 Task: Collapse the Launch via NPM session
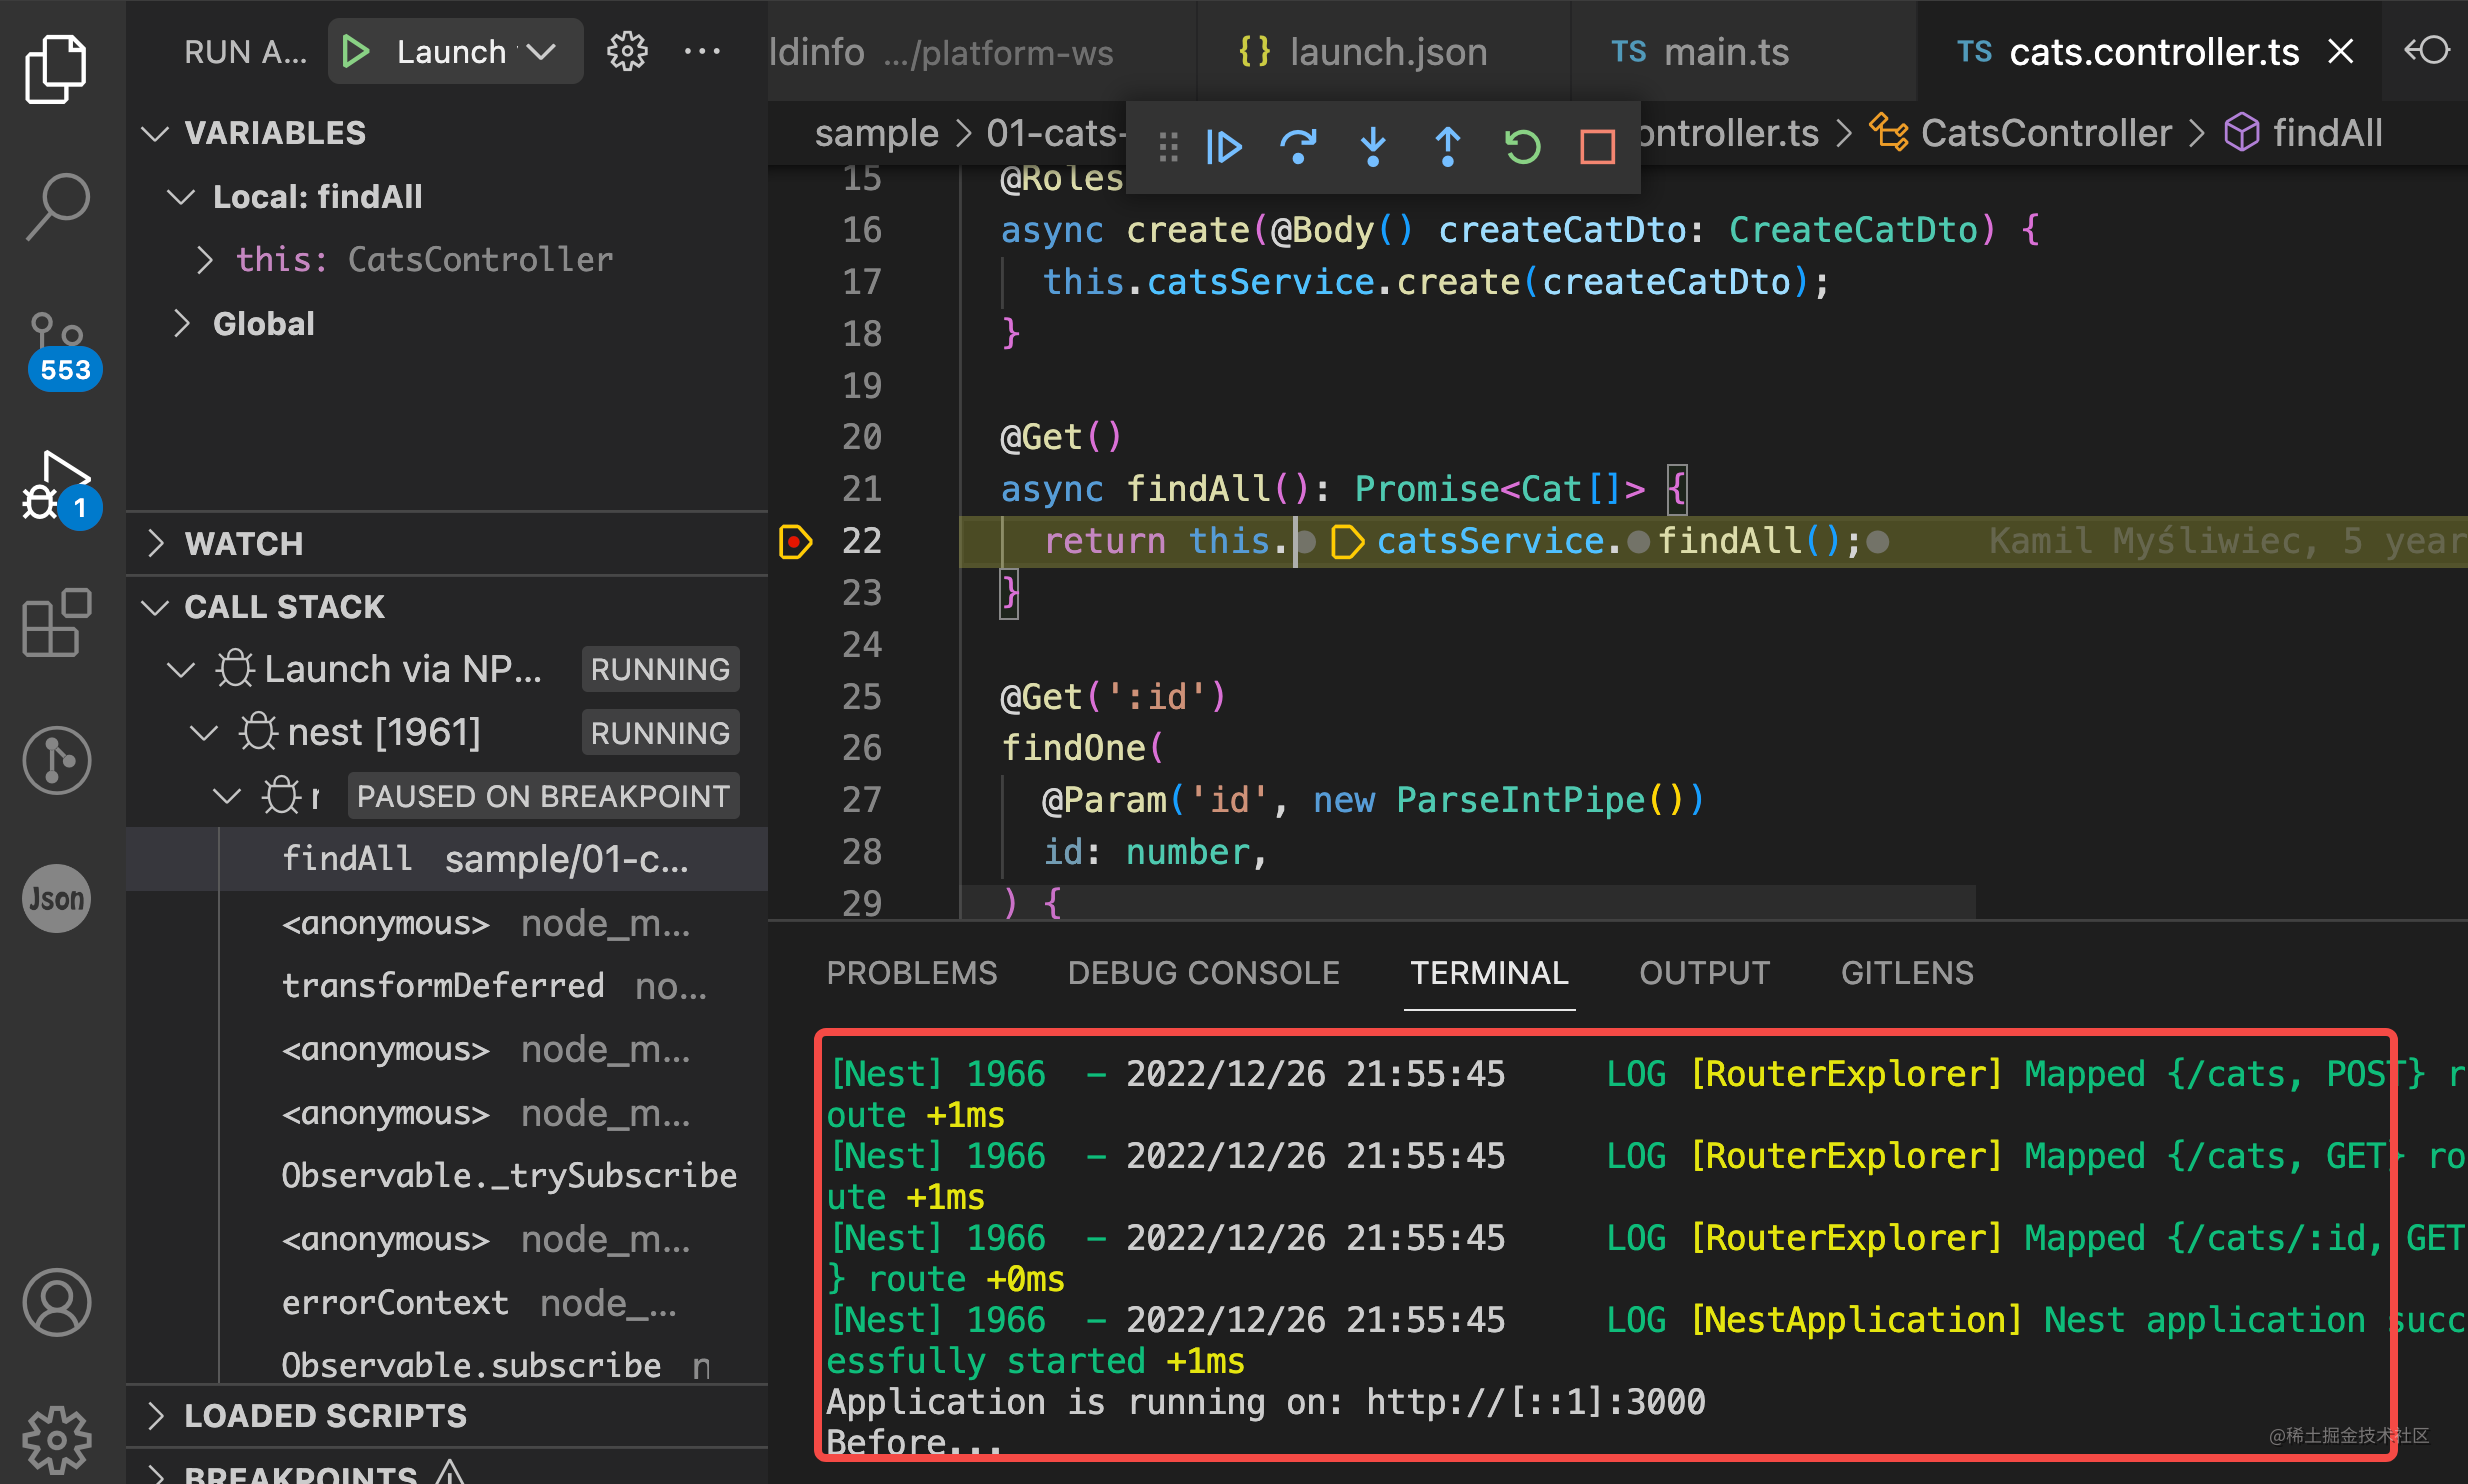pyautogui.click(x=181, y=669)
